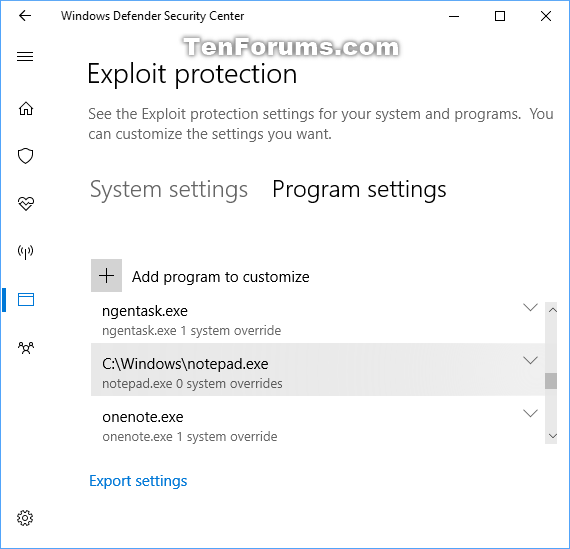Select the Program settings tab
The height and width of the screenshot is (549, 570).
(x=359, y=190)
